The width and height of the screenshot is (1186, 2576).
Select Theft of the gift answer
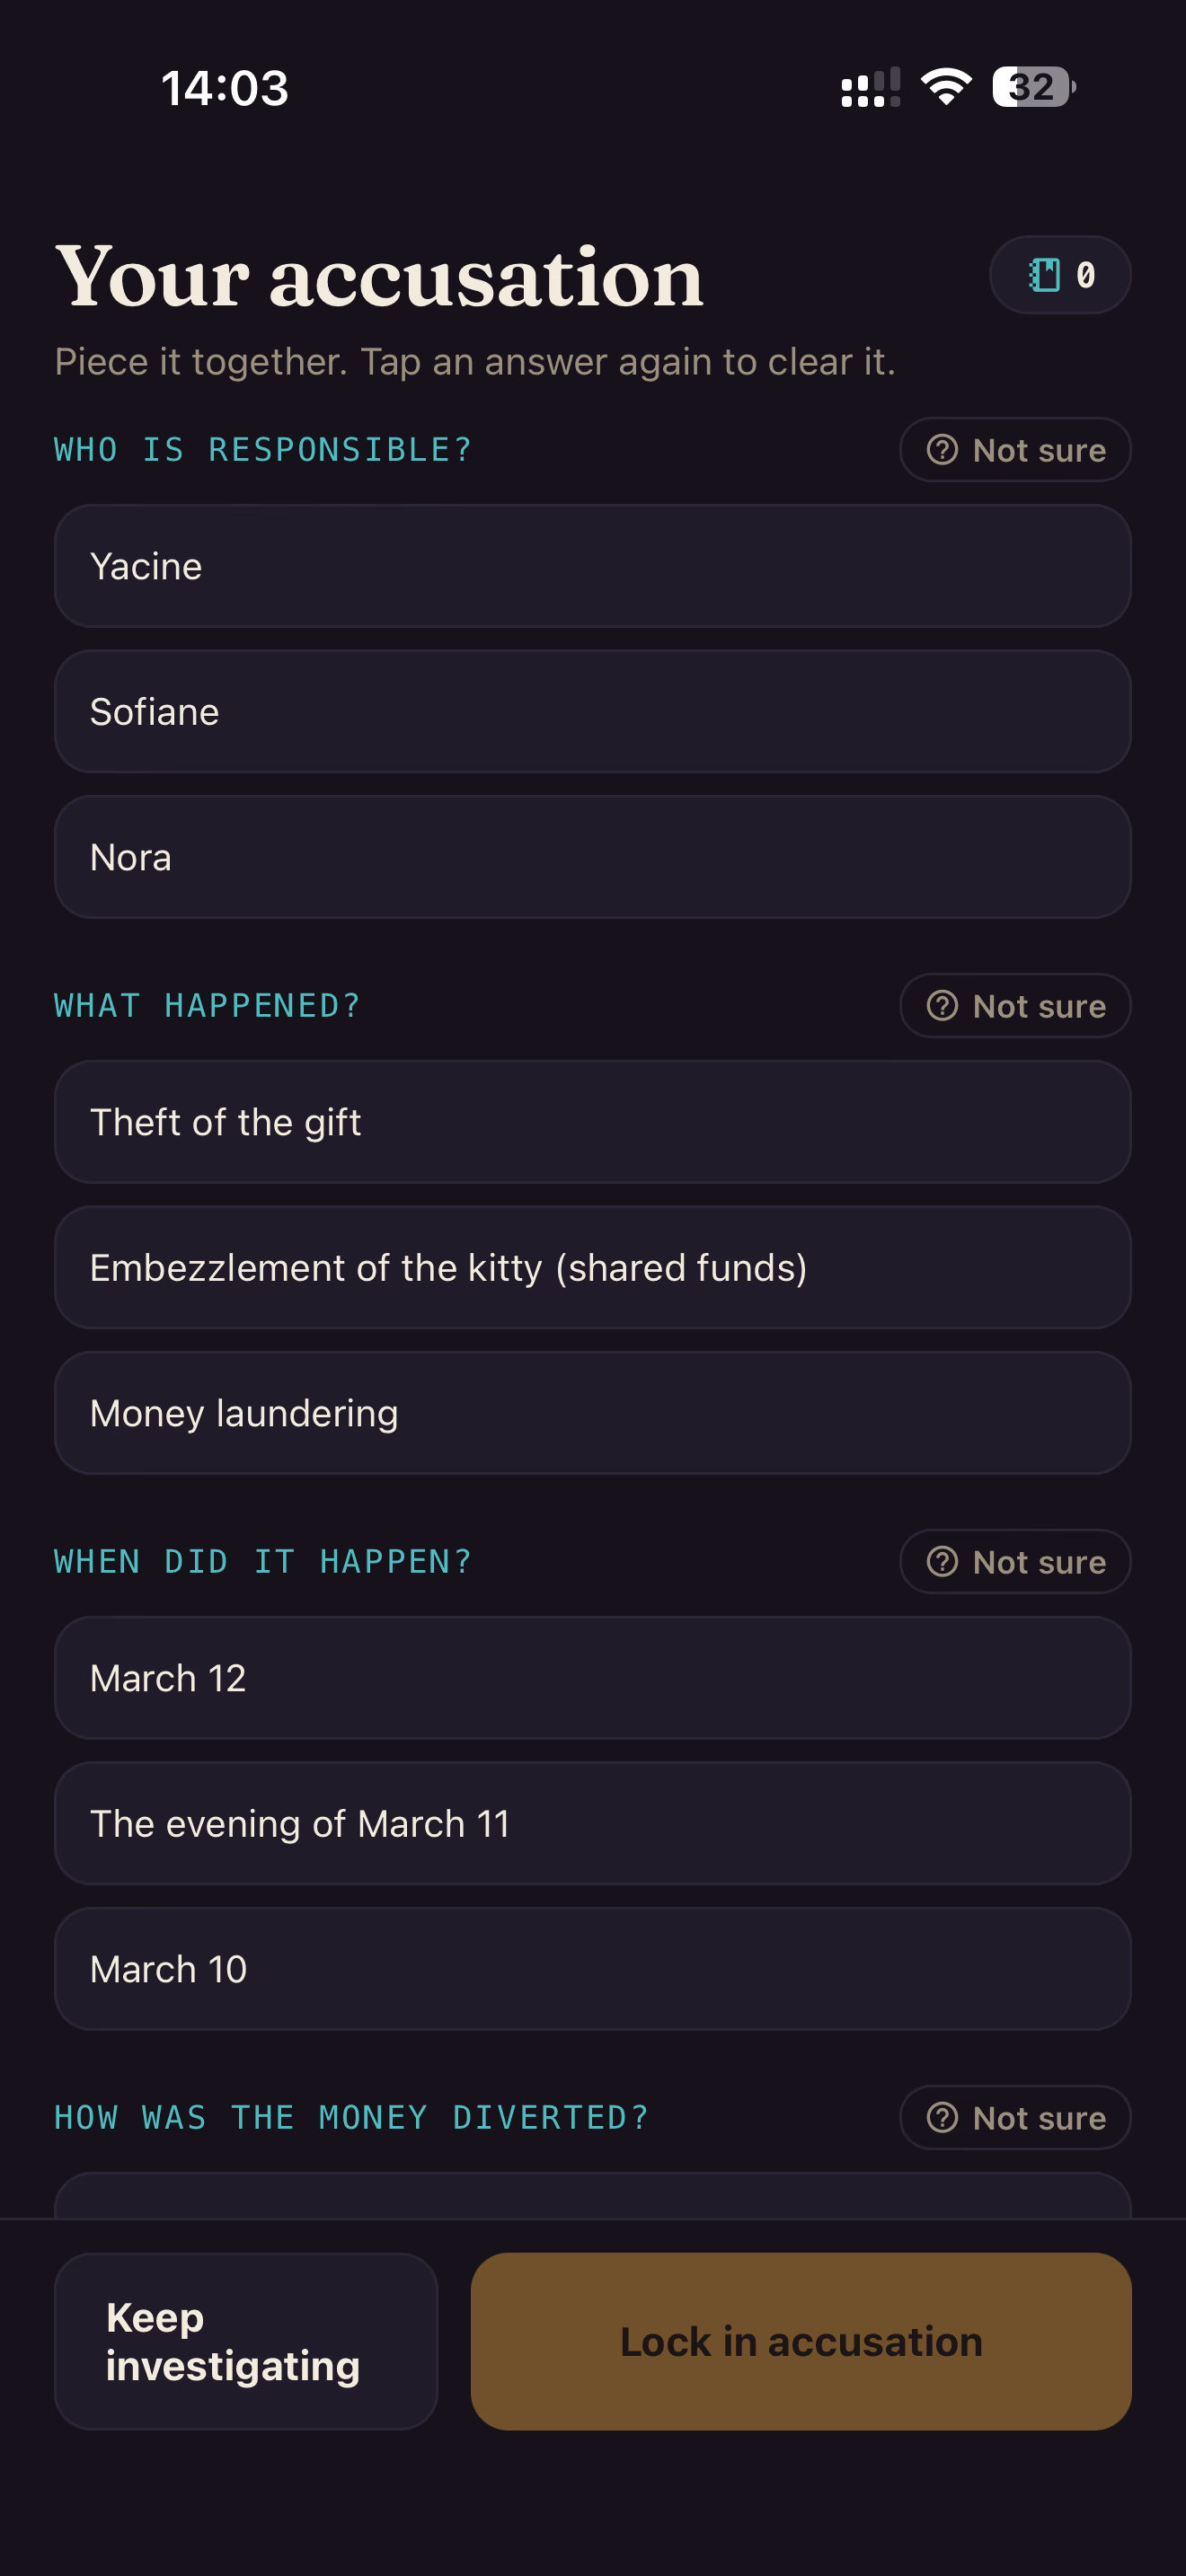(x=593, y=1122)
